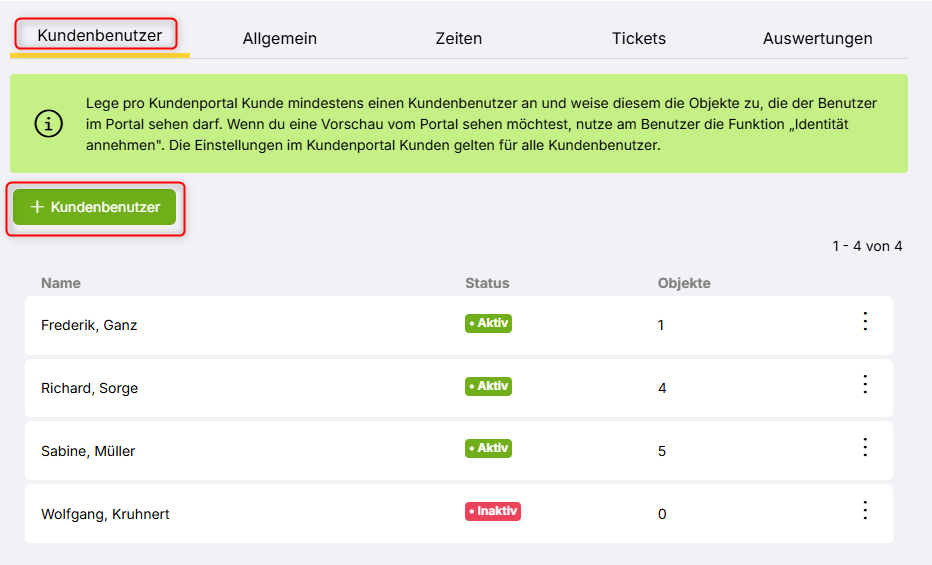
Task: Open three-dot menu for Richard, Sorge
Action: [x=865, y=385]
